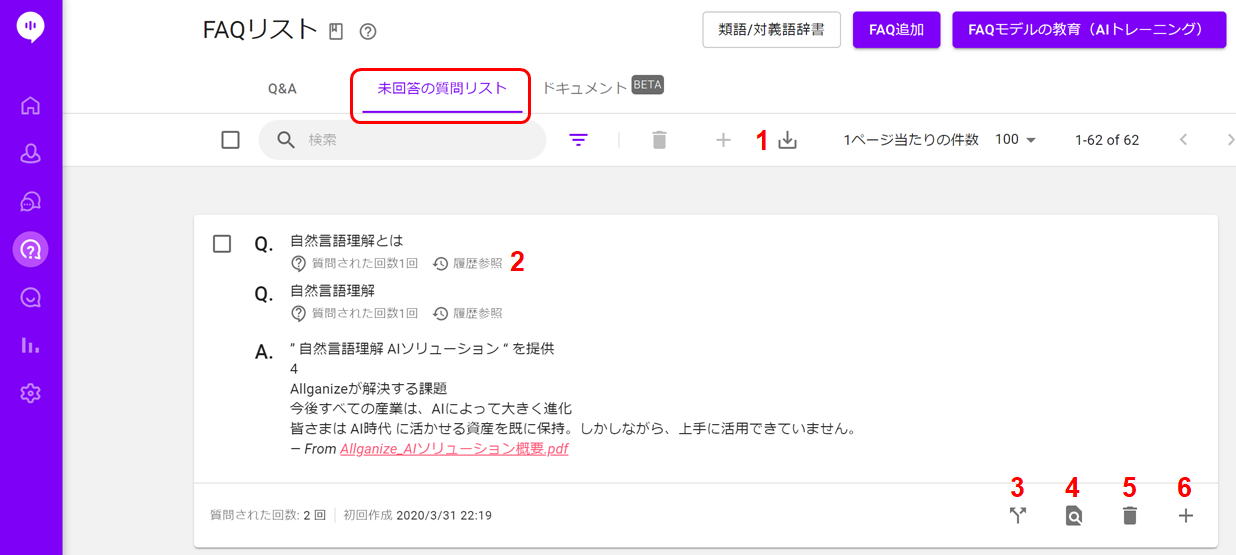Open the analytics bar-chart sidebar icon

click(31, 345)
